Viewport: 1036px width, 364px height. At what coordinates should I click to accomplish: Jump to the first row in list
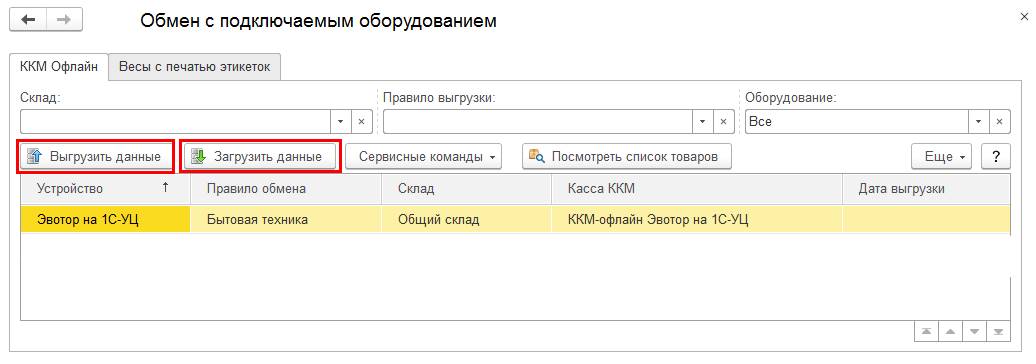tap(926, 332)
